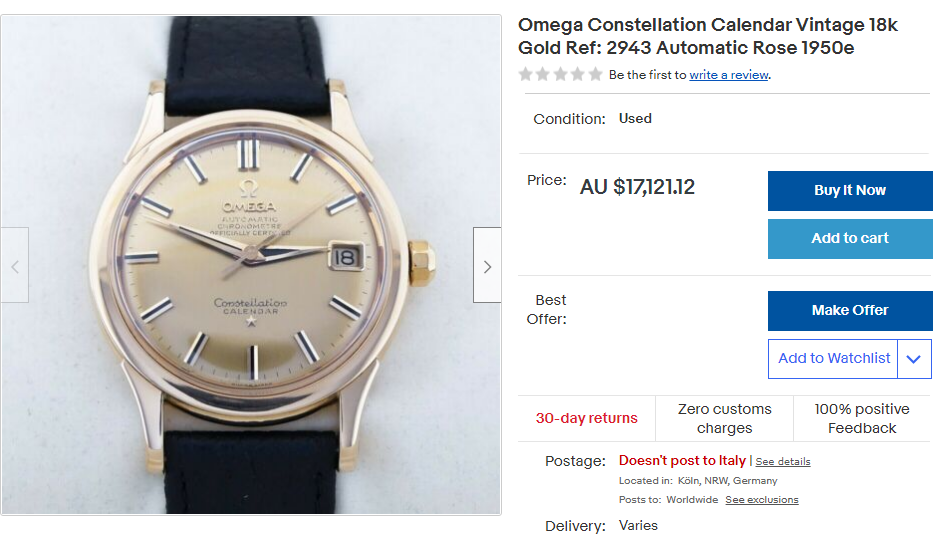The height and width of the screenshot is (535, 948).
Task: Click the 30-day returns text
Action: pos(586,419)
